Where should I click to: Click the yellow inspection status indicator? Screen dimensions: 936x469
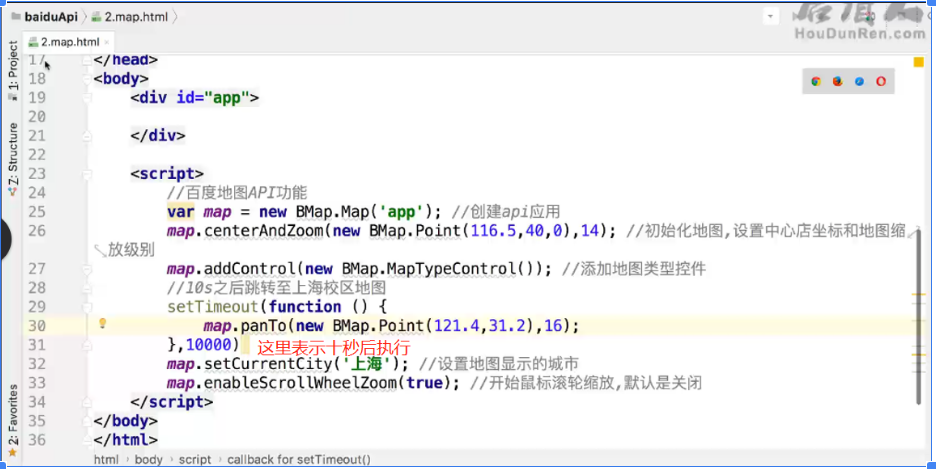tap(919, 62)
